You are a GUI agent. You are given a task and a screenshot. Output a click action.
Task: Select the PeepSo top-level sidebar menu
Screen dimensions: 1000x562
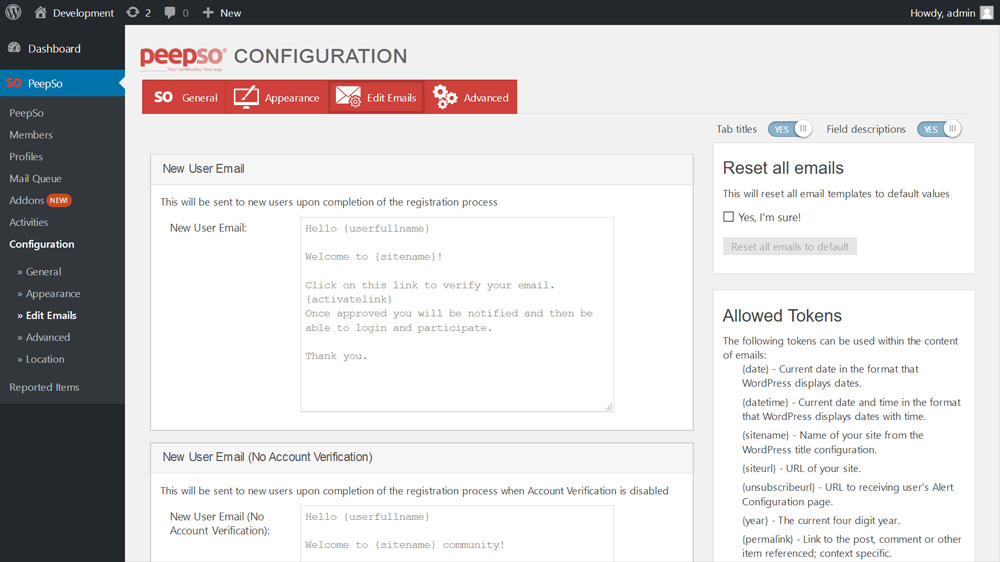[x=62, y=83]
